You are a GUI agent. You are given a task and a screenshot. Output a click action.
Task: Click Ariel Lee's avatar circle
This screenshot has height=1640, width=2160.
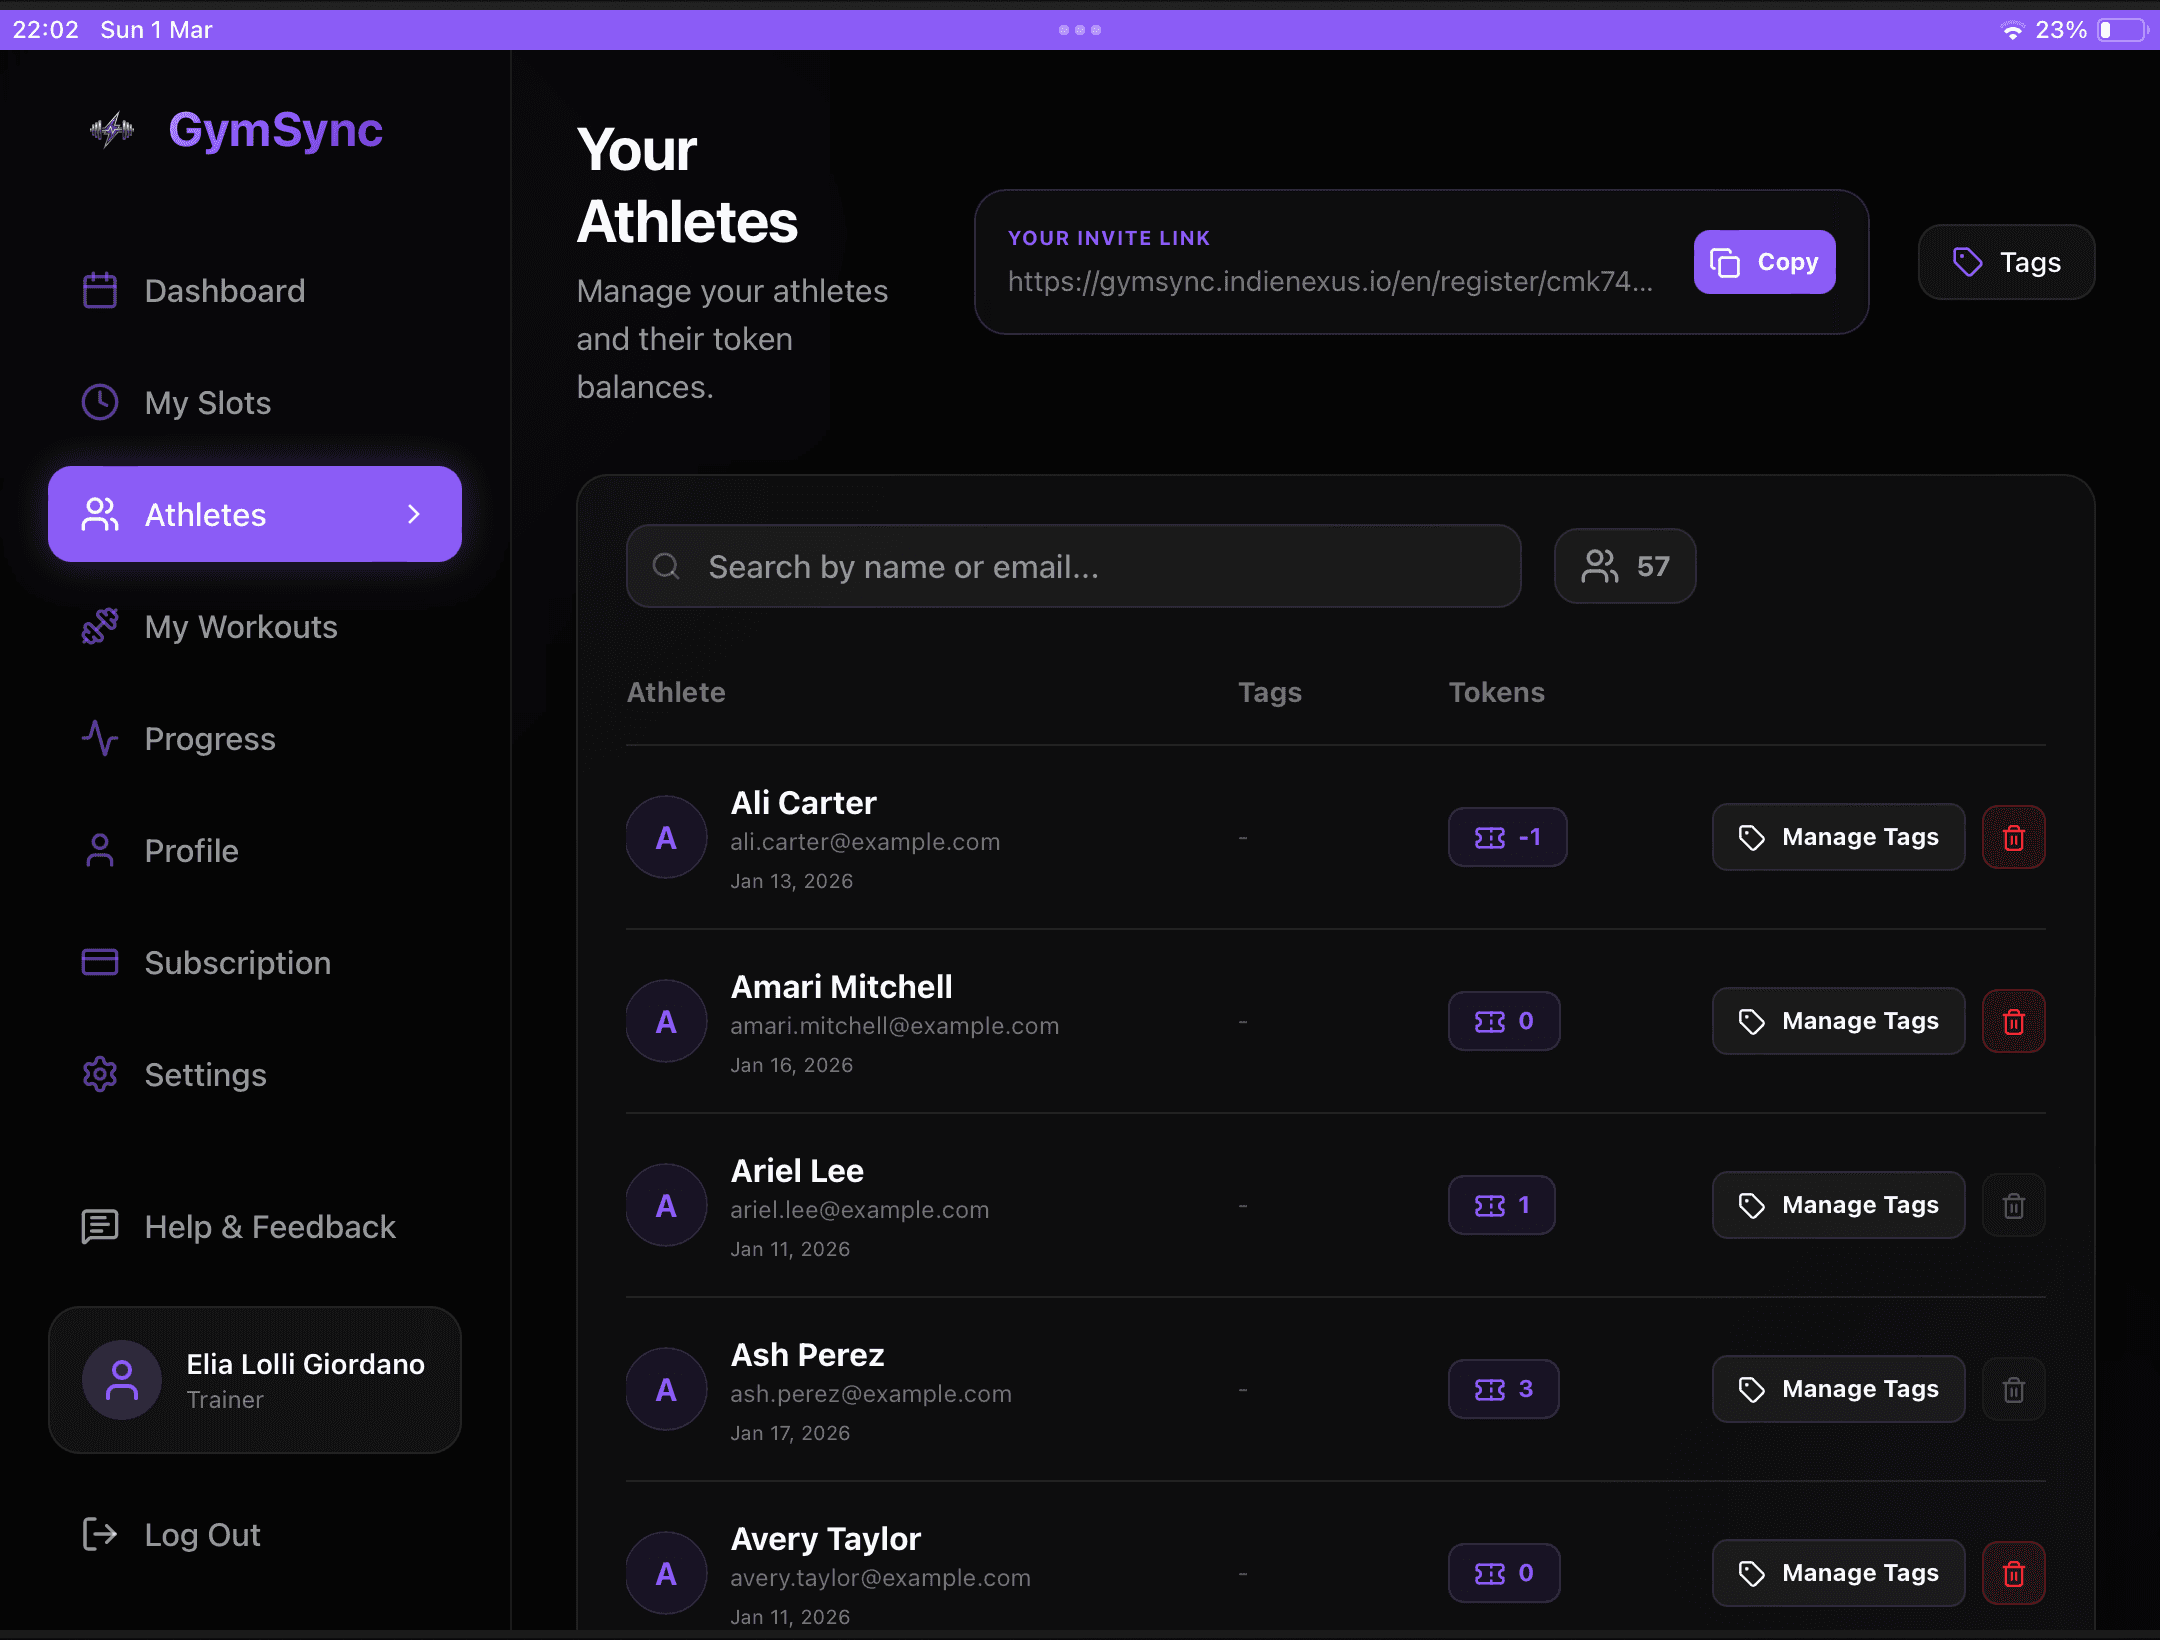click(x=666, y=1205)
